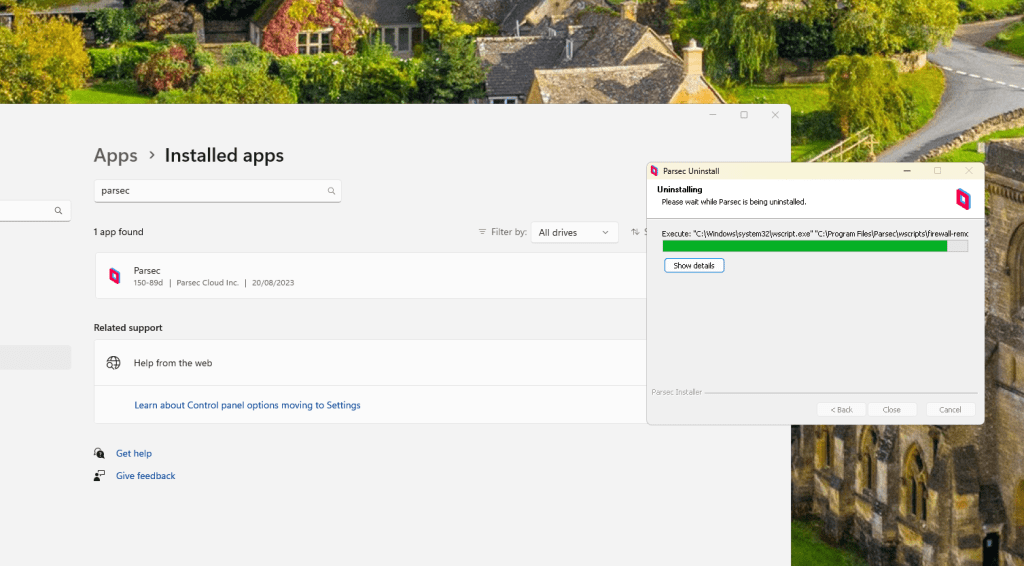Image resolution: width=1024 pixels, height=566 pixels.
Task: Click the 'Parsec Cloud Inc.' publisher text
Action: 208,283
